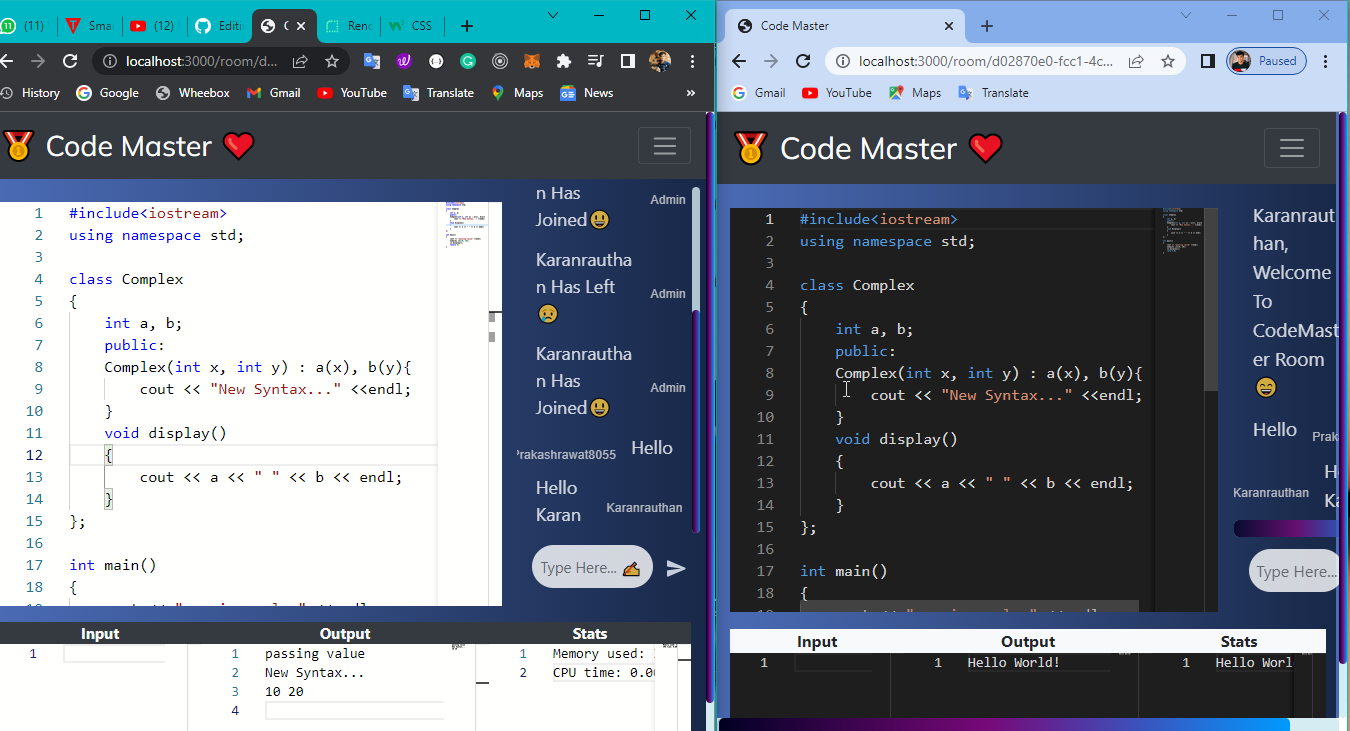The height and width of the screenshot is (731, 1350).
Task: Open Gmail bookmark in left browser
Action: tap(273, 93)
